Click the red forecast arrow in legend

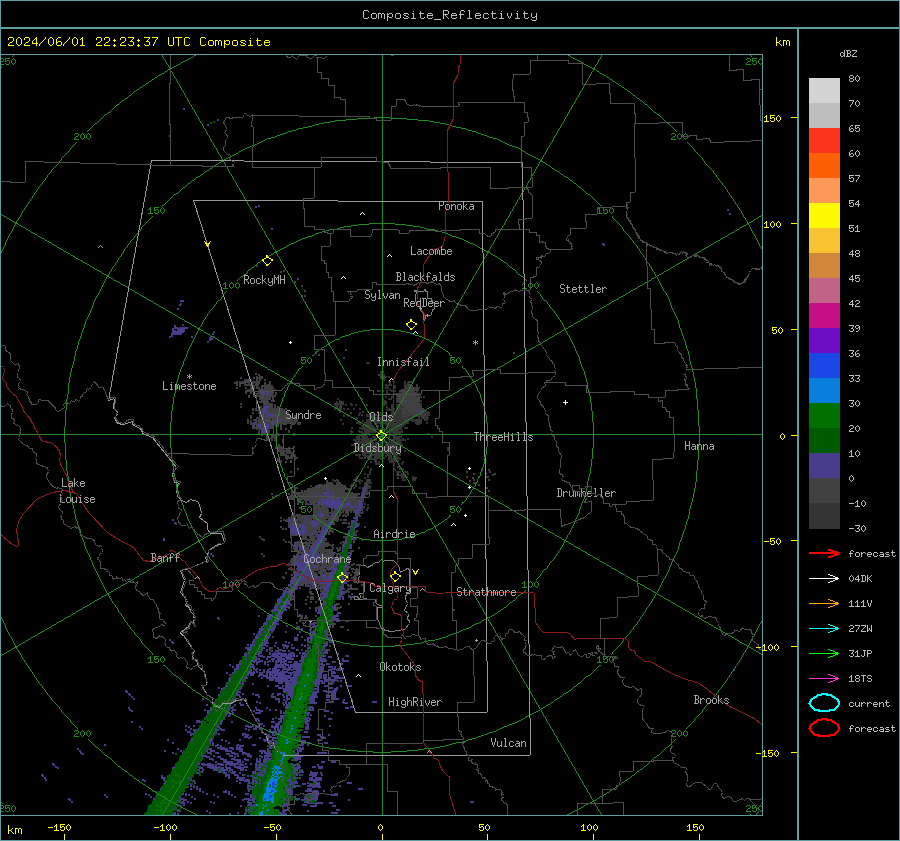[824, 553]
